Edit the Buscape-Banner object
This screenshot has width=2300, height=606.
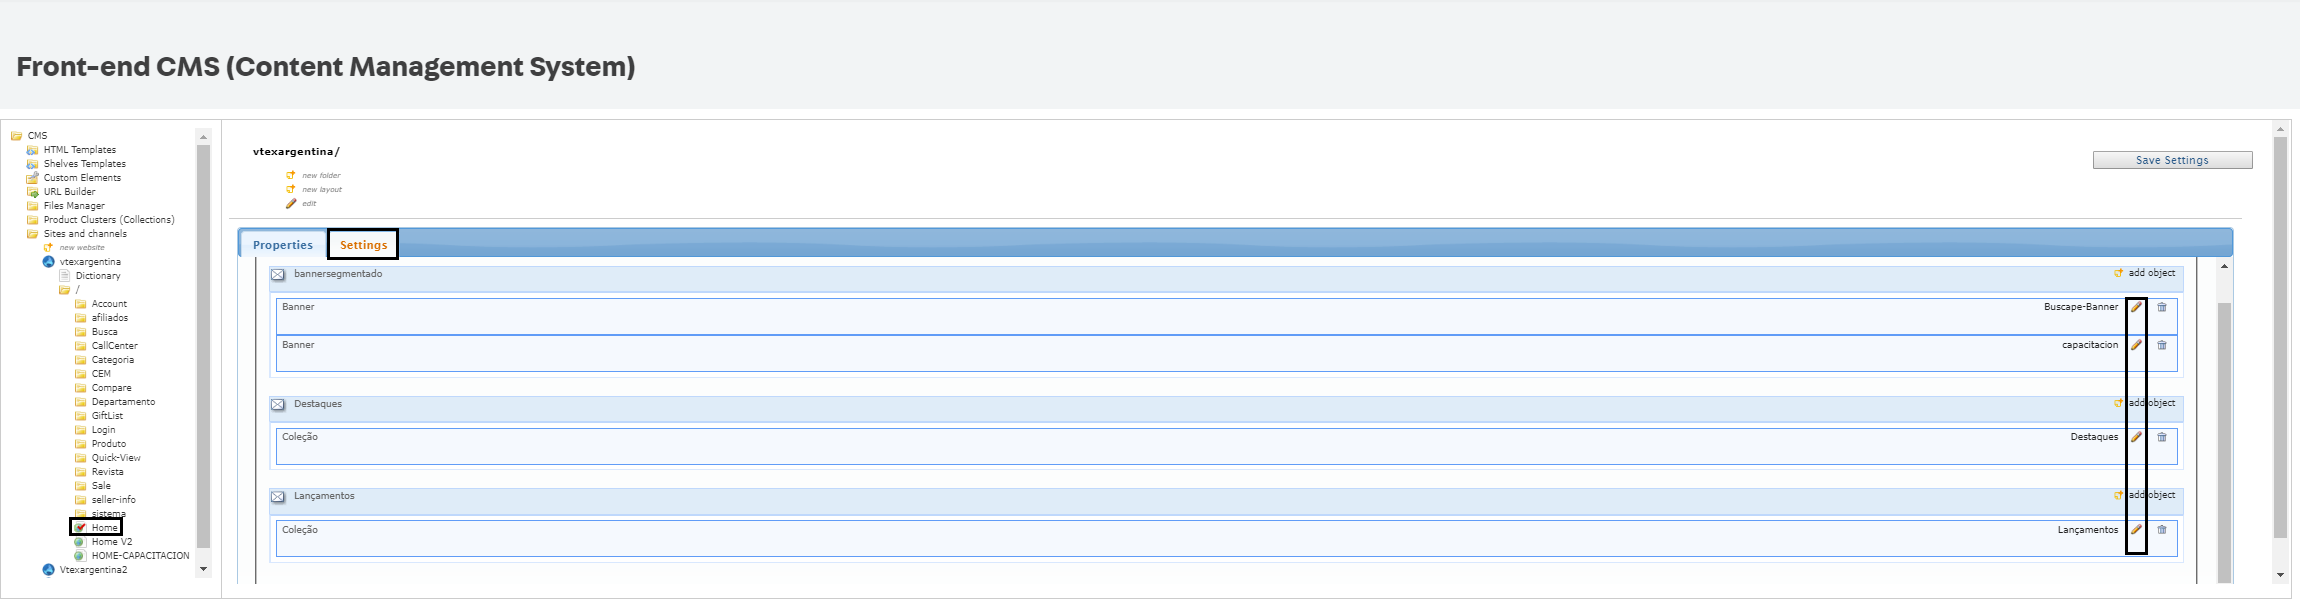pos(2136,308)
